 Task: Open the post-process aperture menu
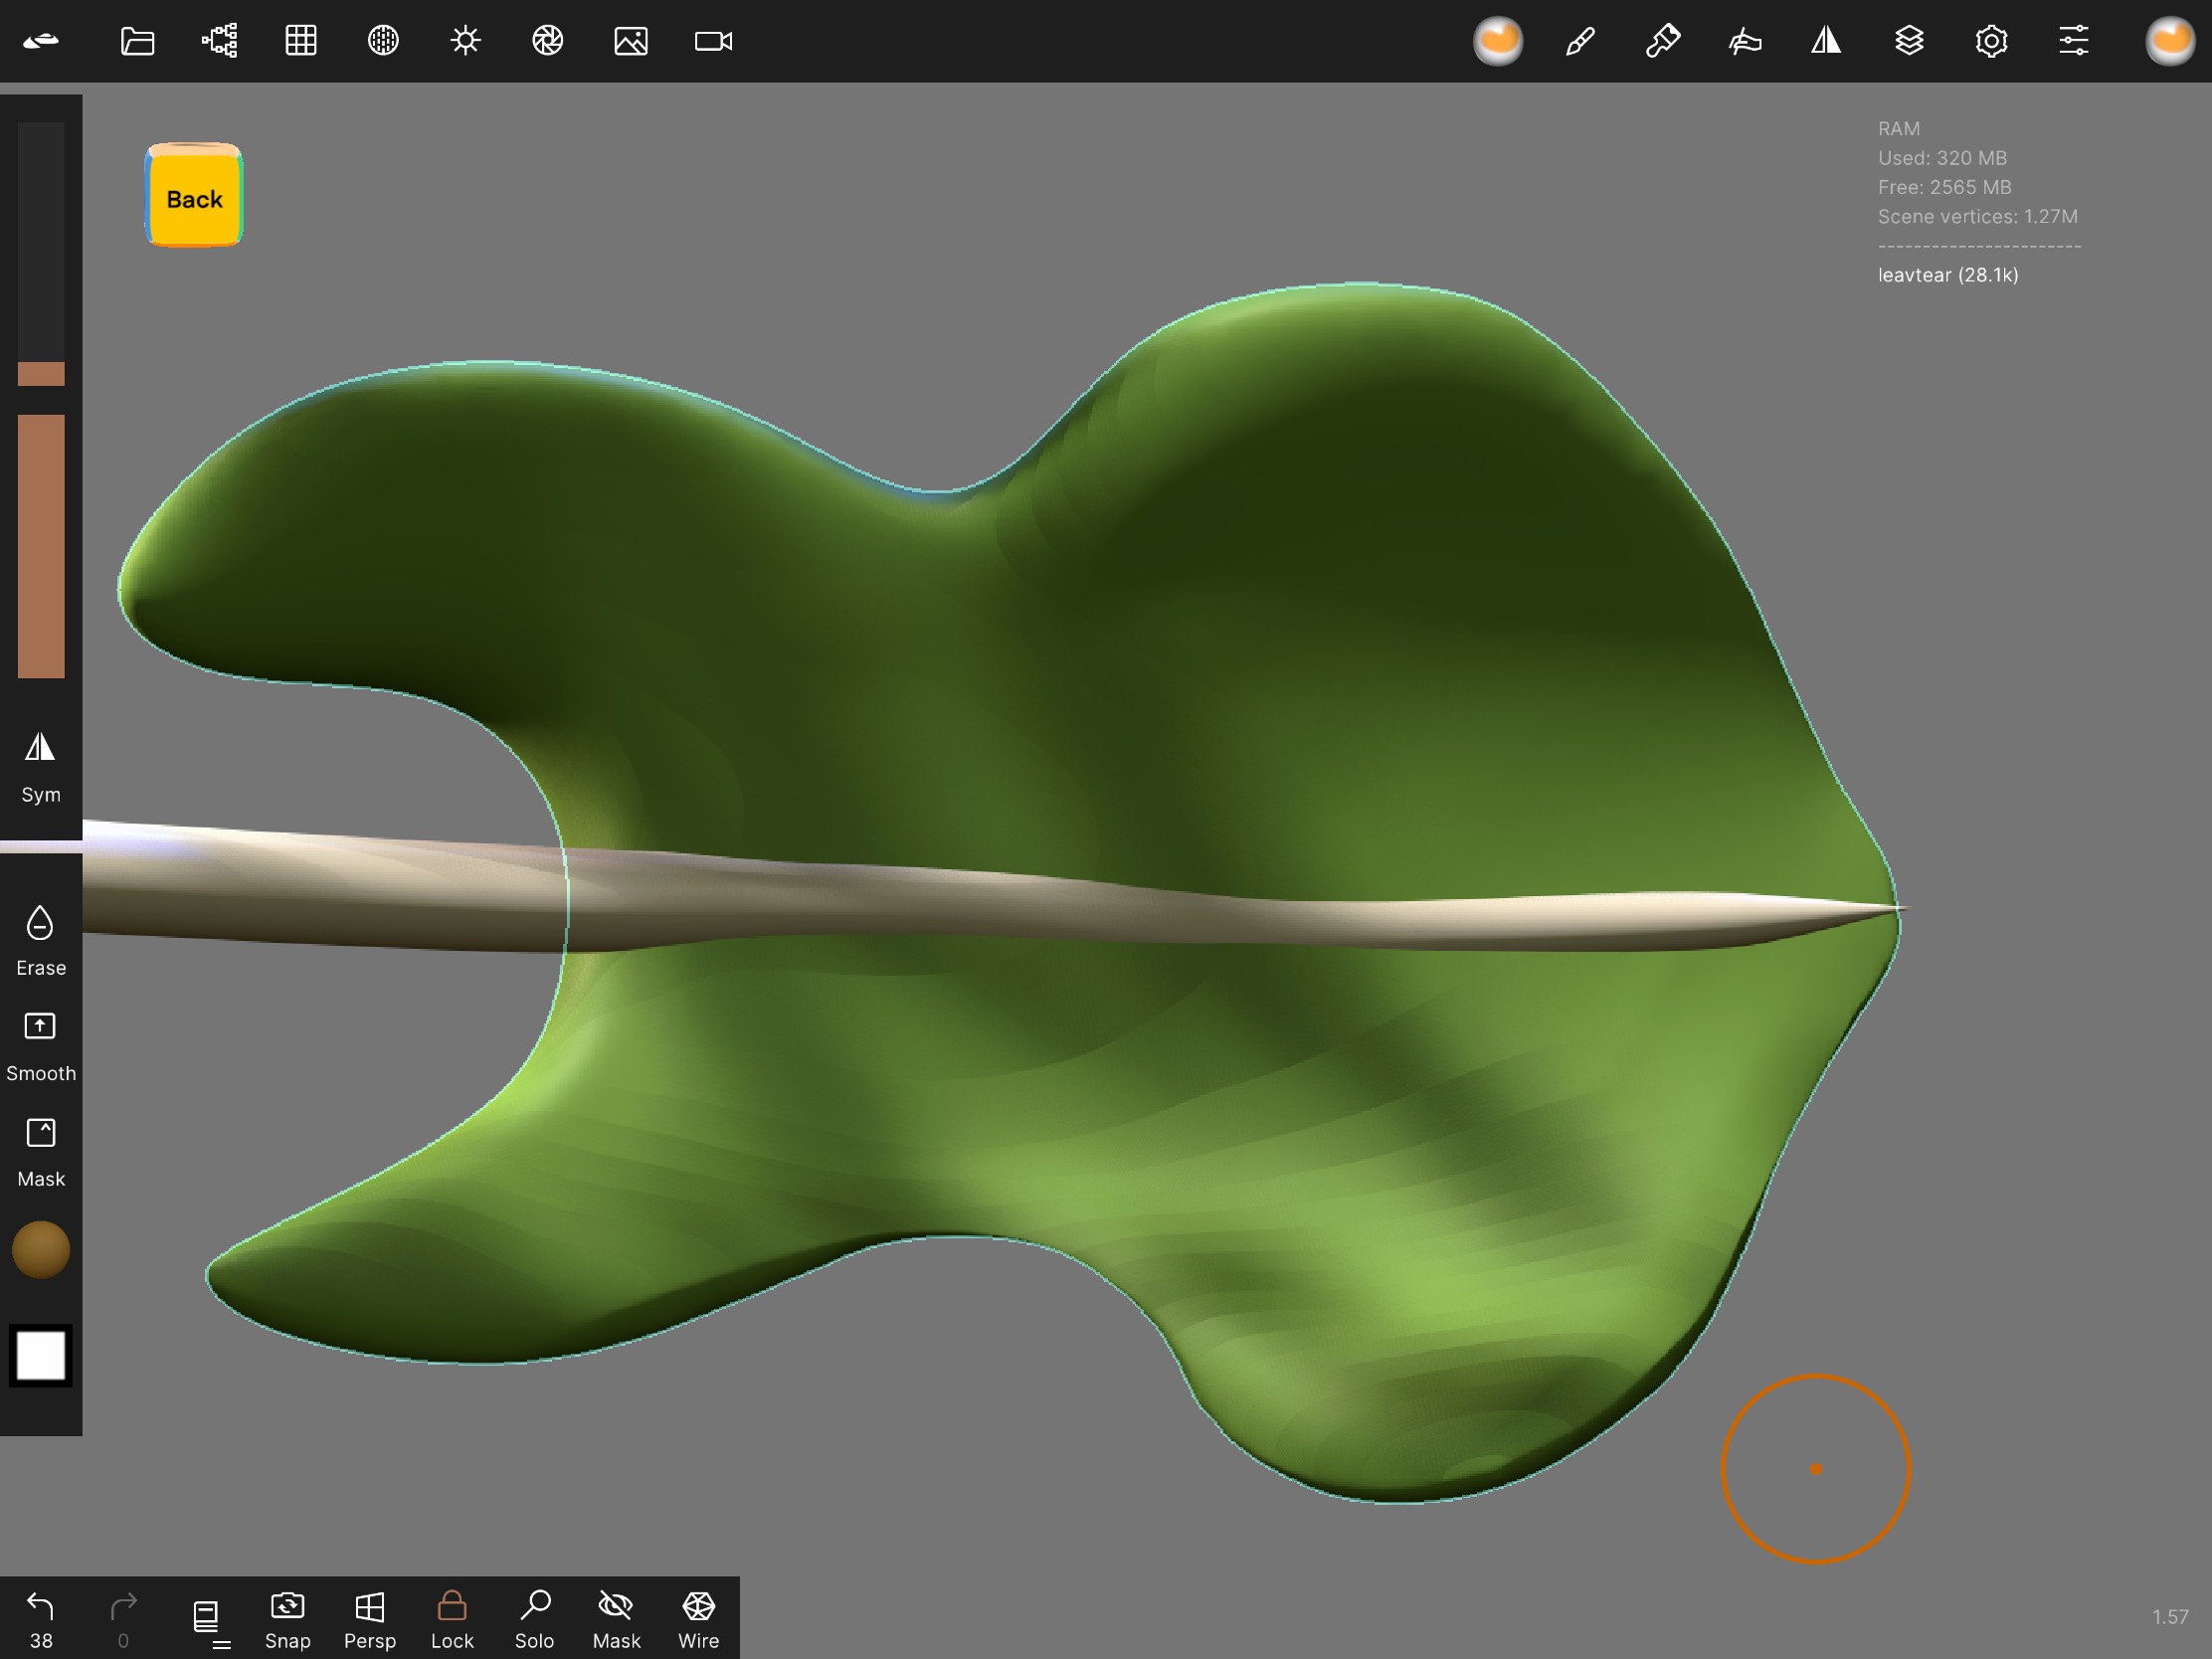tap(547, 41)
